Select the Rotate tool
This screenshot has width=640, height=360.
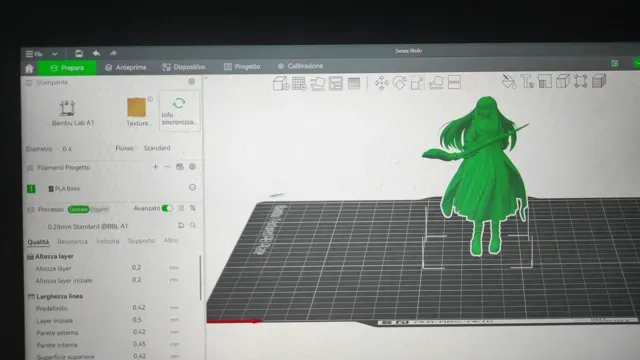pyautogui.click(x=400, y=83)
